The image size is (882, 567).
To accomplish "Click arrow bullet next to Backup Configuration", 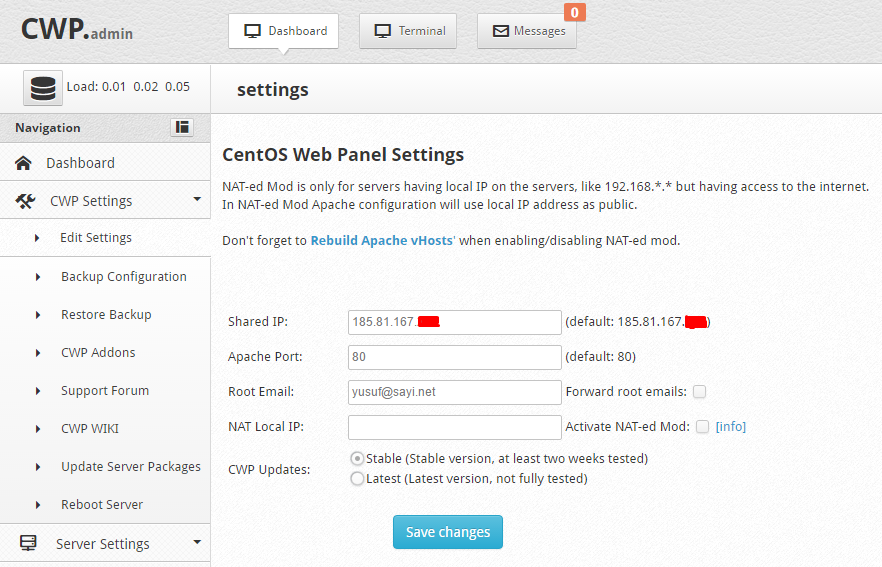I will [x=38, y=277].
